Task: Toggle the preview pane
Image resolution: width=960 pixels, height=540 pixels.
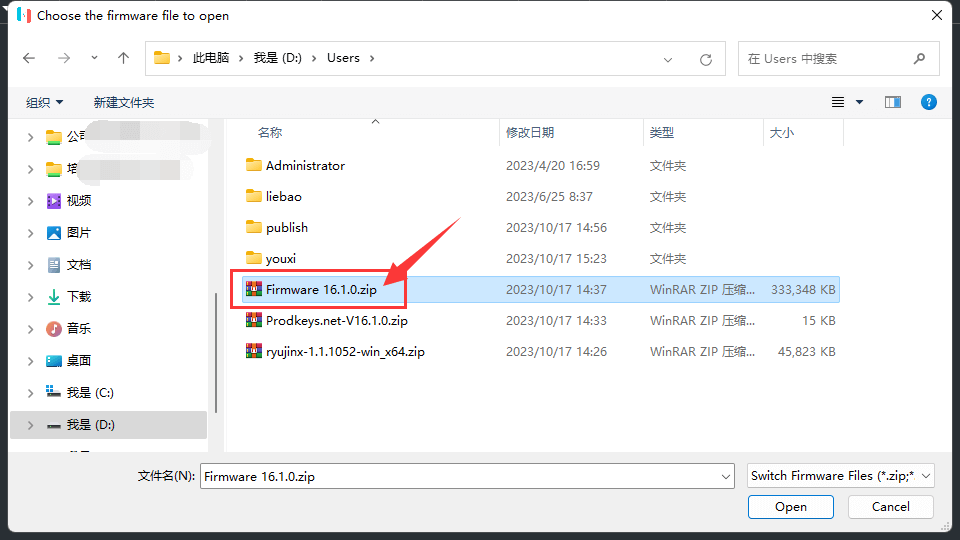Action: (x=893, y=102)
